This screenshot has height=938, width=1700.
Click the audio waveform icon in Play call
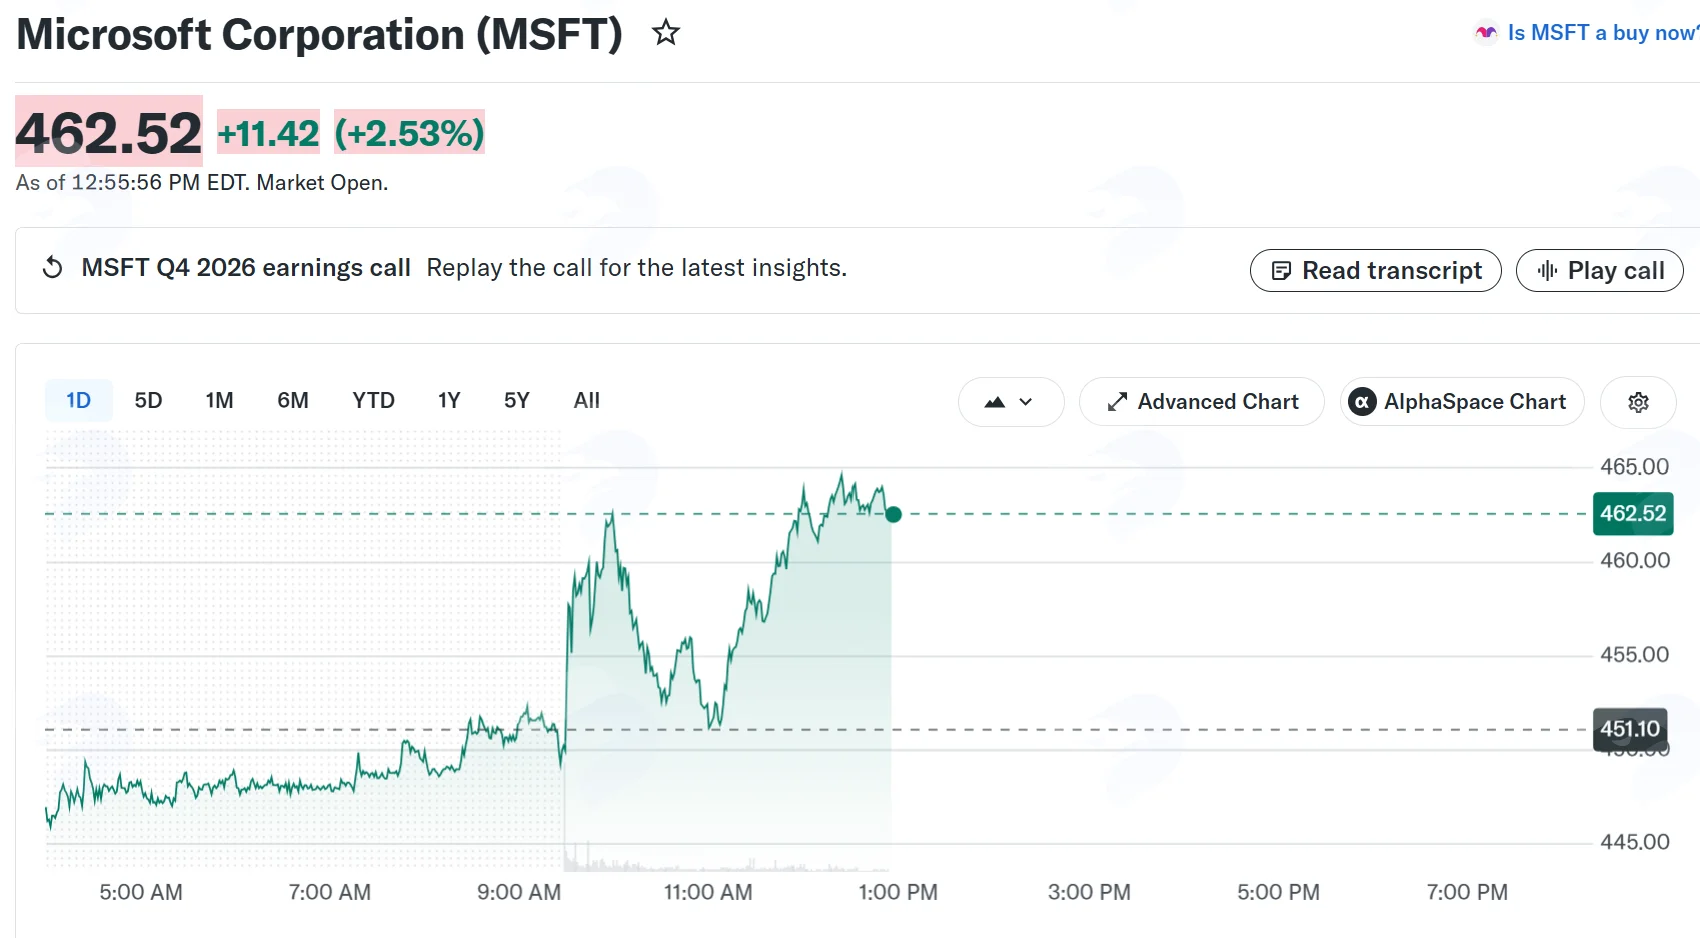tap(1547, 271)
